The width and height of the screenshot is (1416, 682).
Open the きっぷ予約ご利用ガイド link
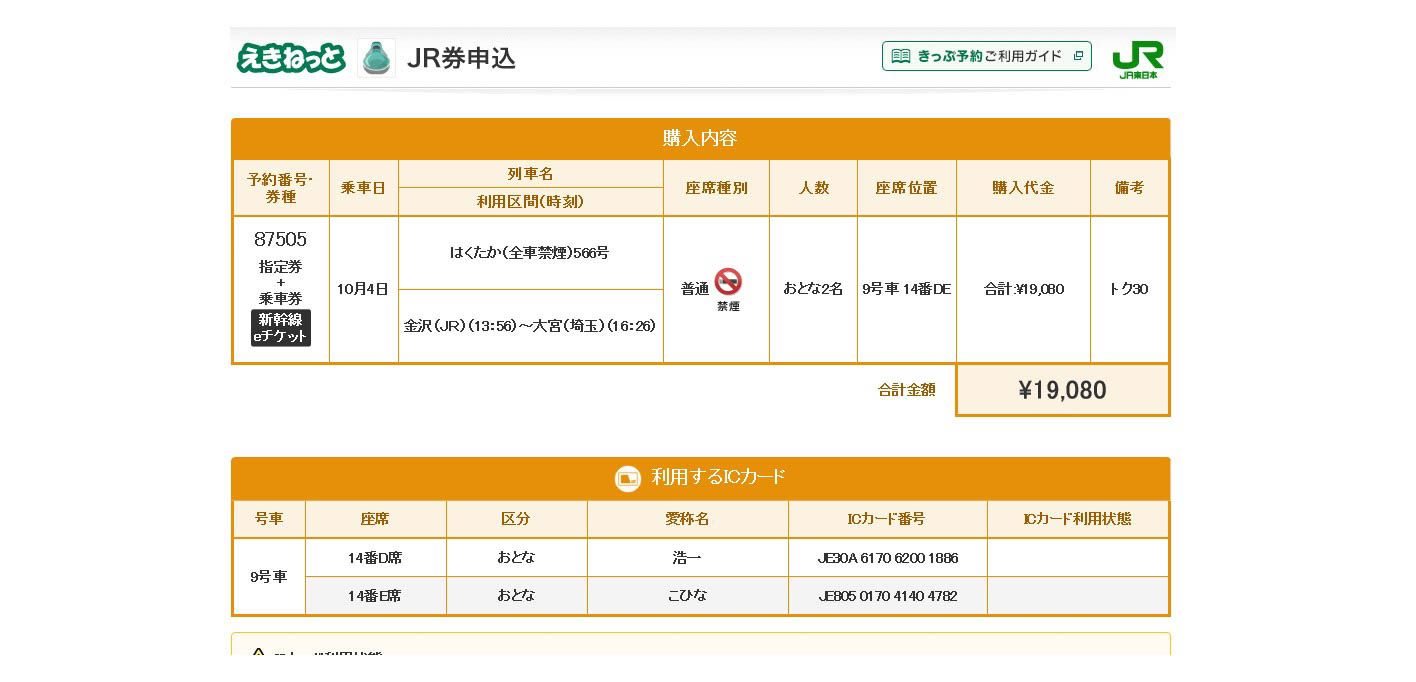987,56
